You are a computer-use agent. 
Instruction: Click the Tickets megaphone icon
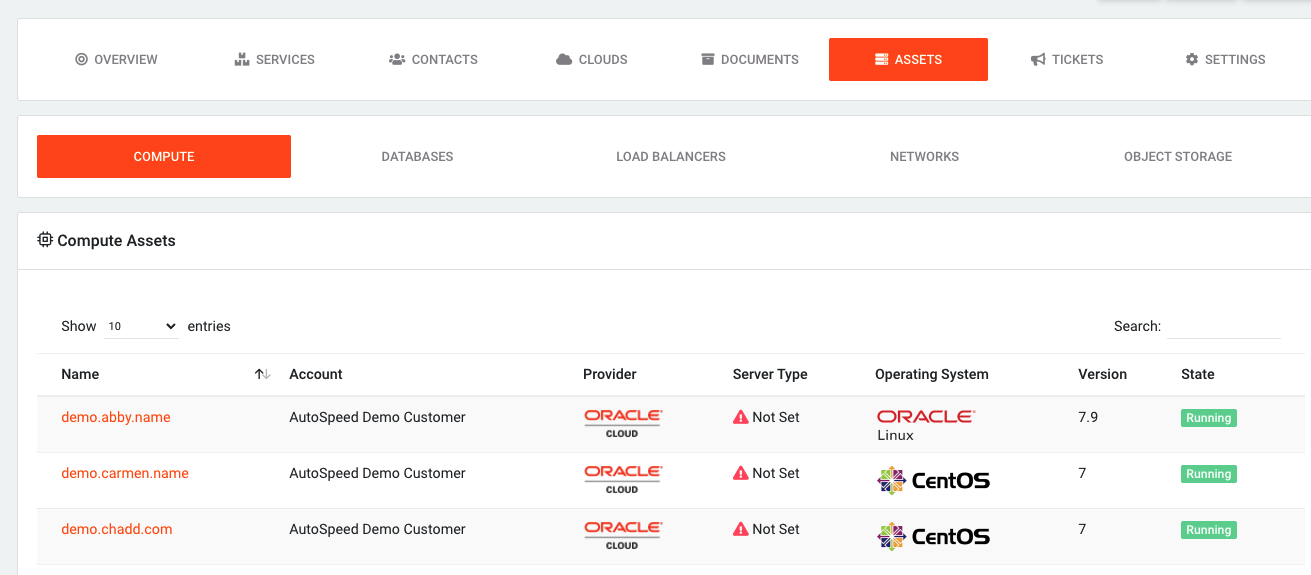(1038, 59)
